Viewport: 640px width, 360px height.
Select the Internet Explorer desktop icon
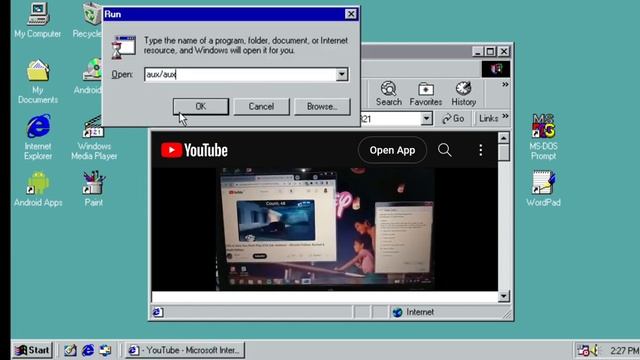38,137
